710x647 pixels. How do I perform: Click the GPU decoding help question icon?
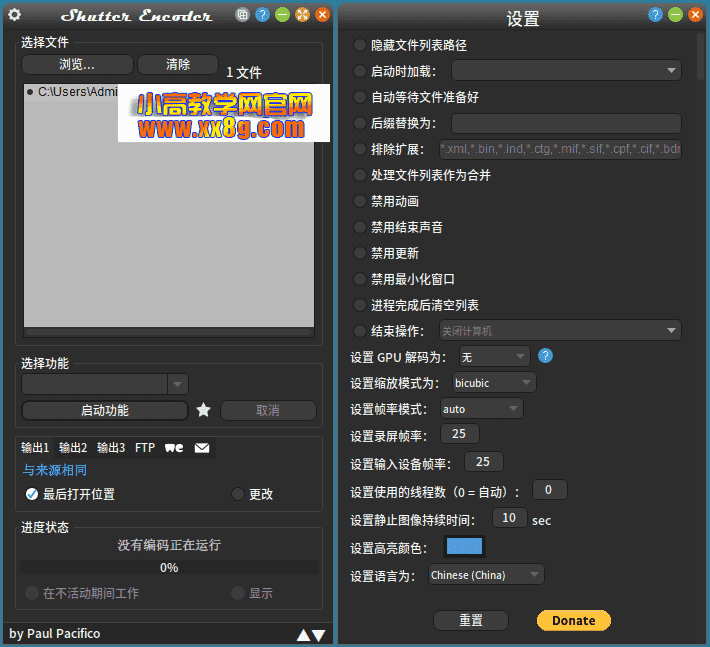[545, 356]
